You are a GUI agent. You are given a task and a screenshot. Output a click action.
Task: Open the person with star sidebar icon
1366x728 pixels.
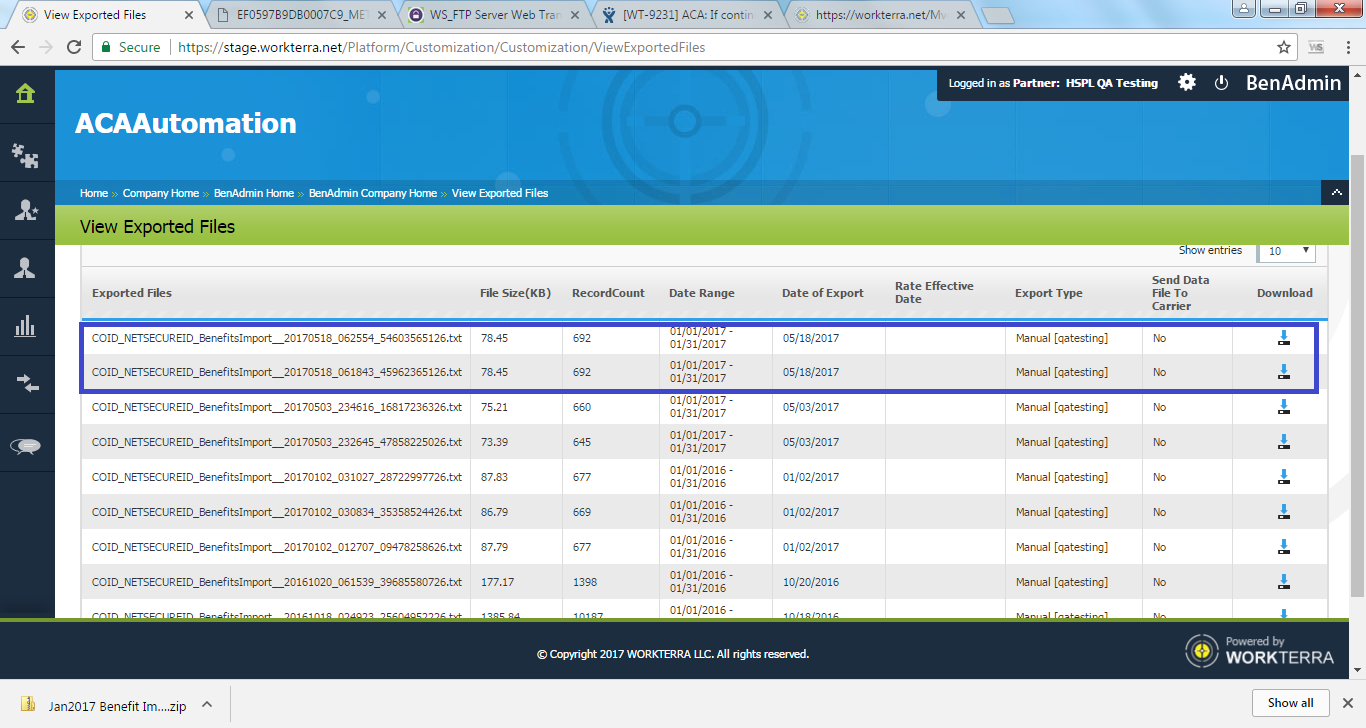[25, 210]
